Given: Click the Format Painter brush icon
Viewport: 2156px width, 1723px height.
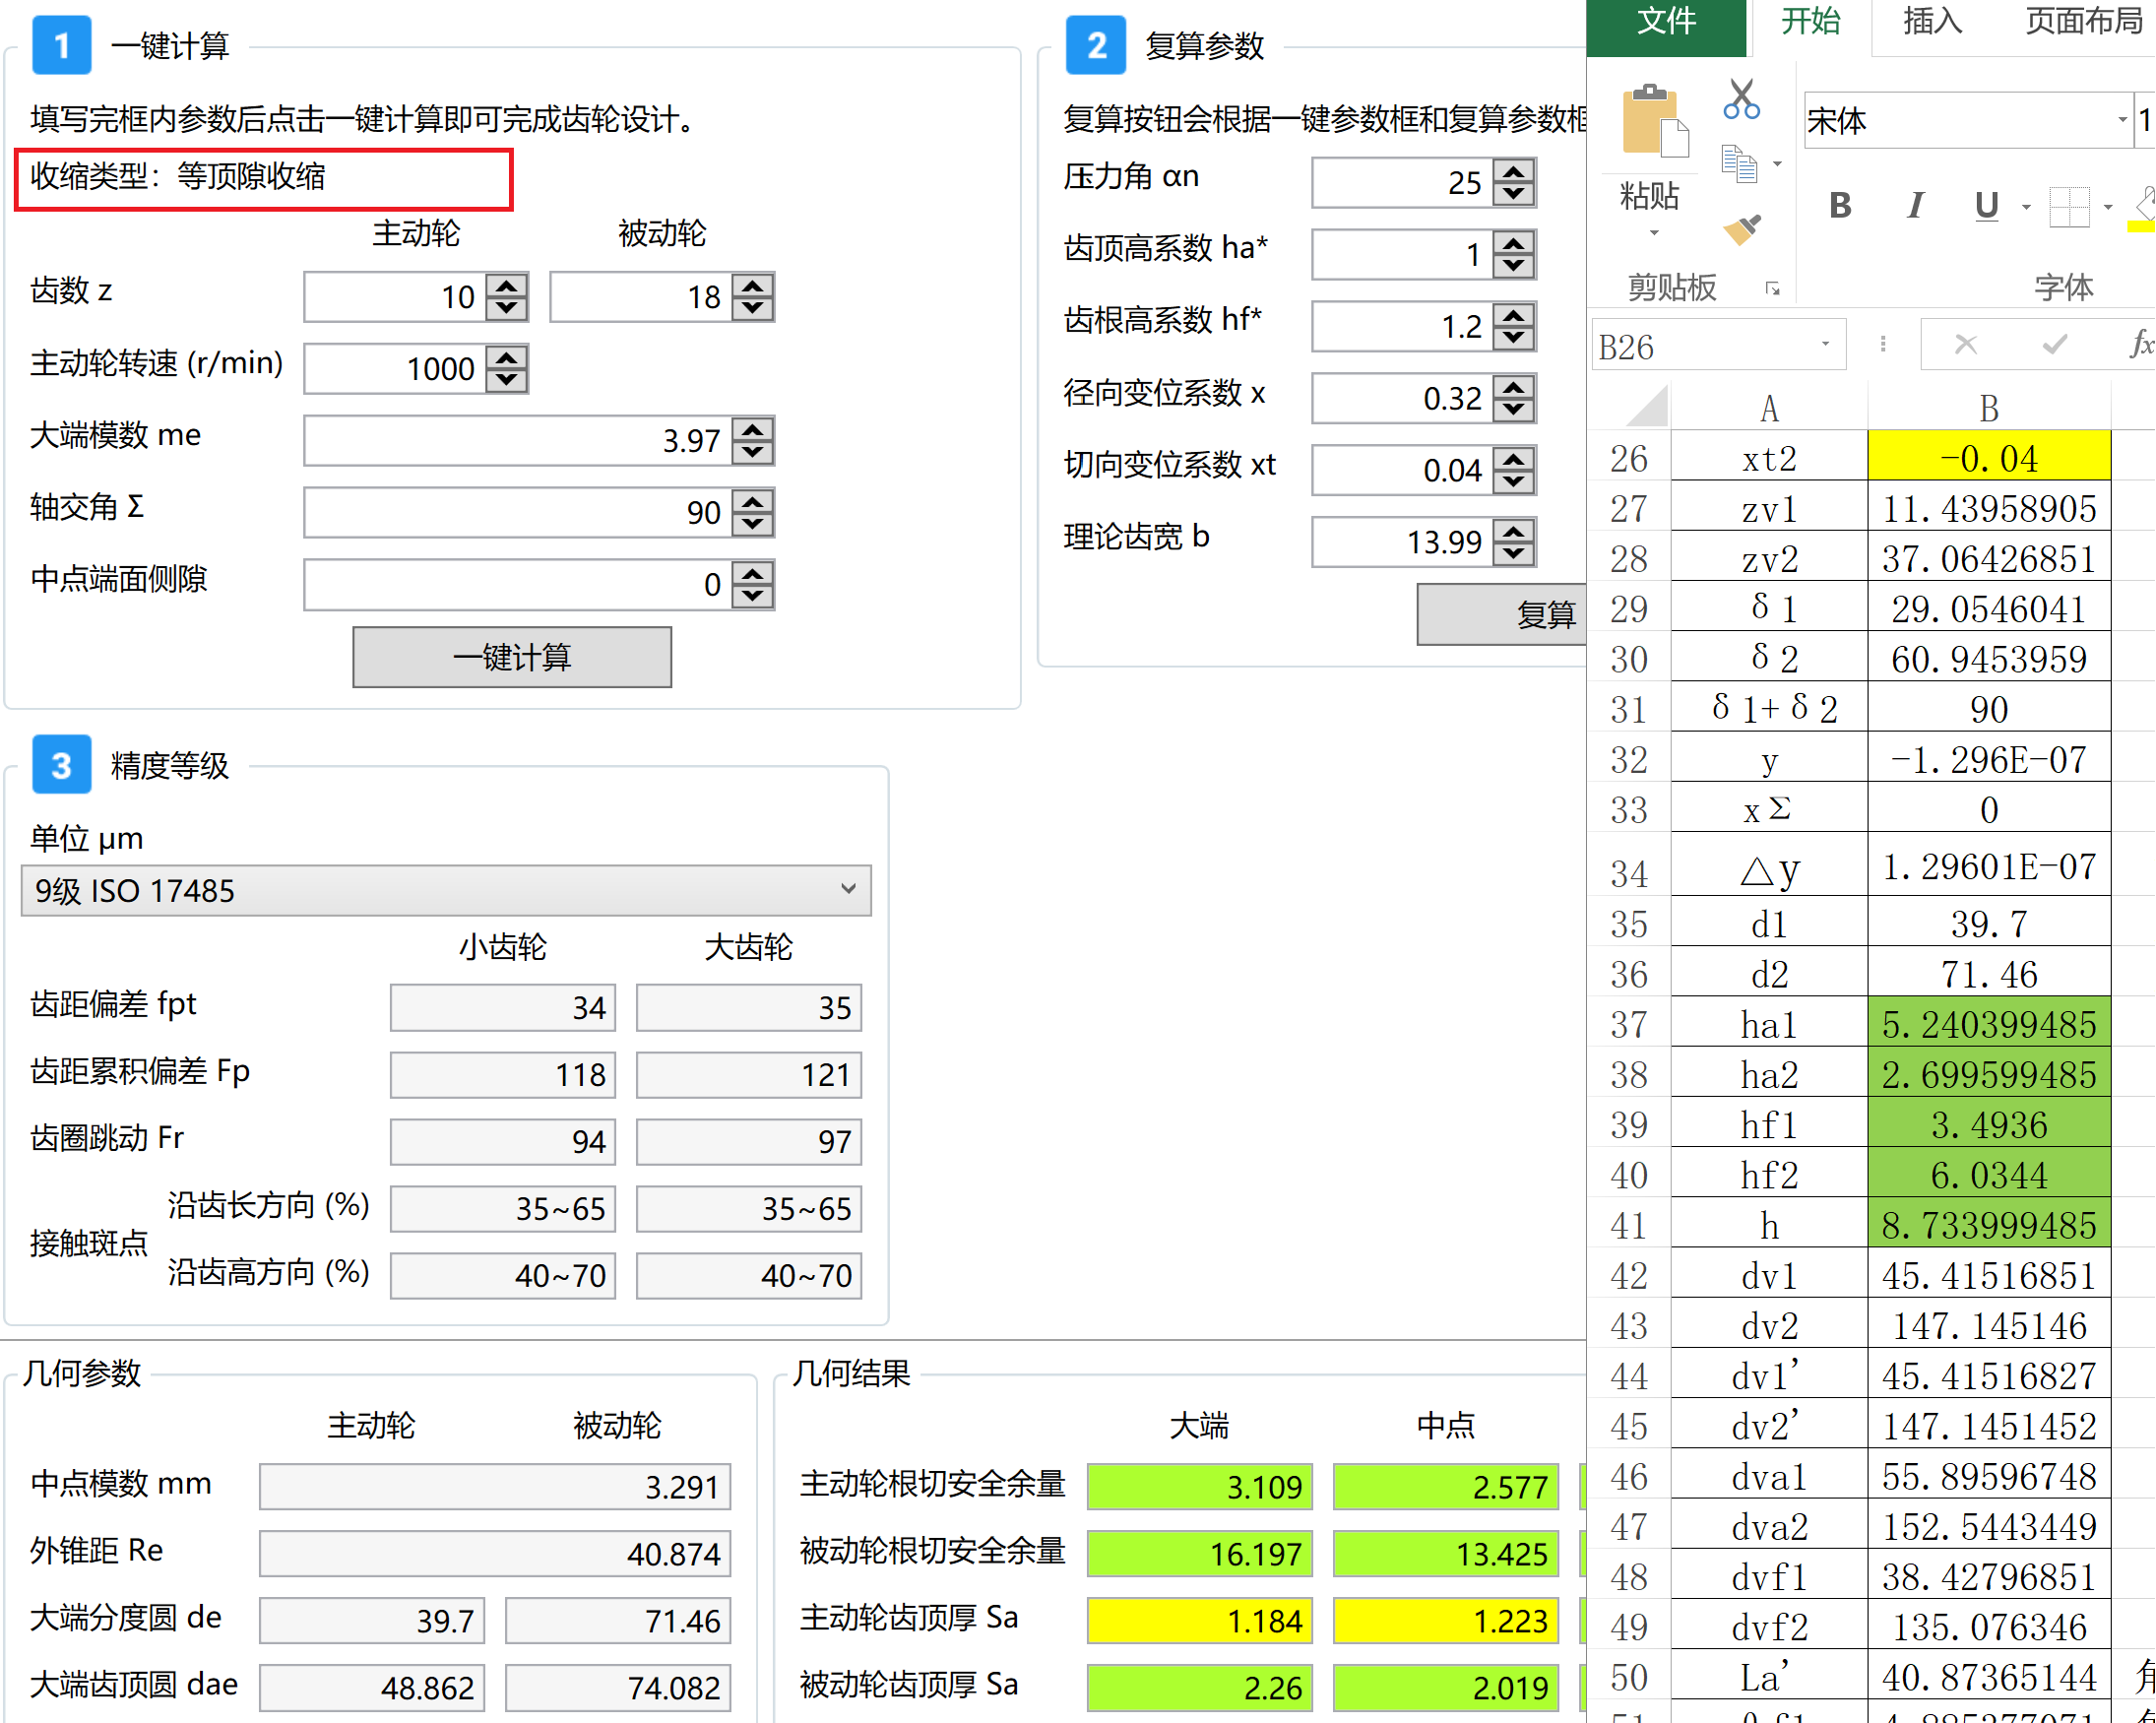Looking at the screenshot, I should [x=1741, y=229].
